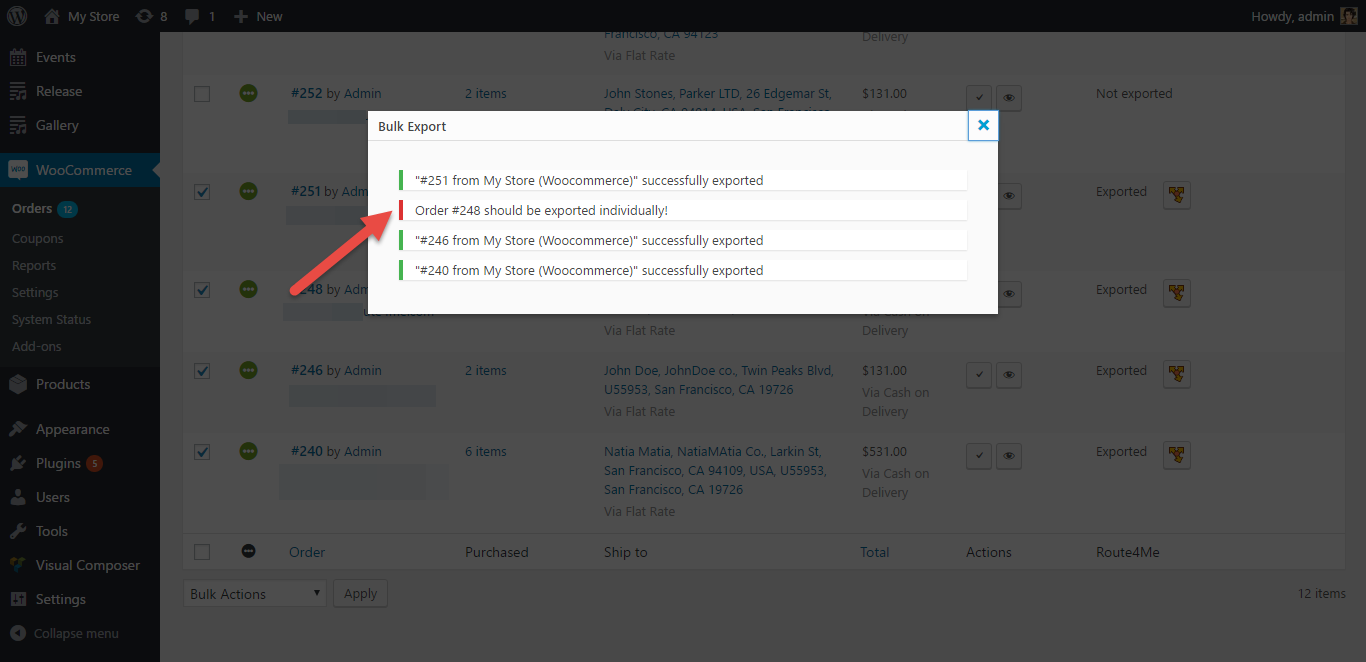Open the comments bubble icon
Image resolution: width=1366 pixels, height=662 pixels.
tap(198, 16)
